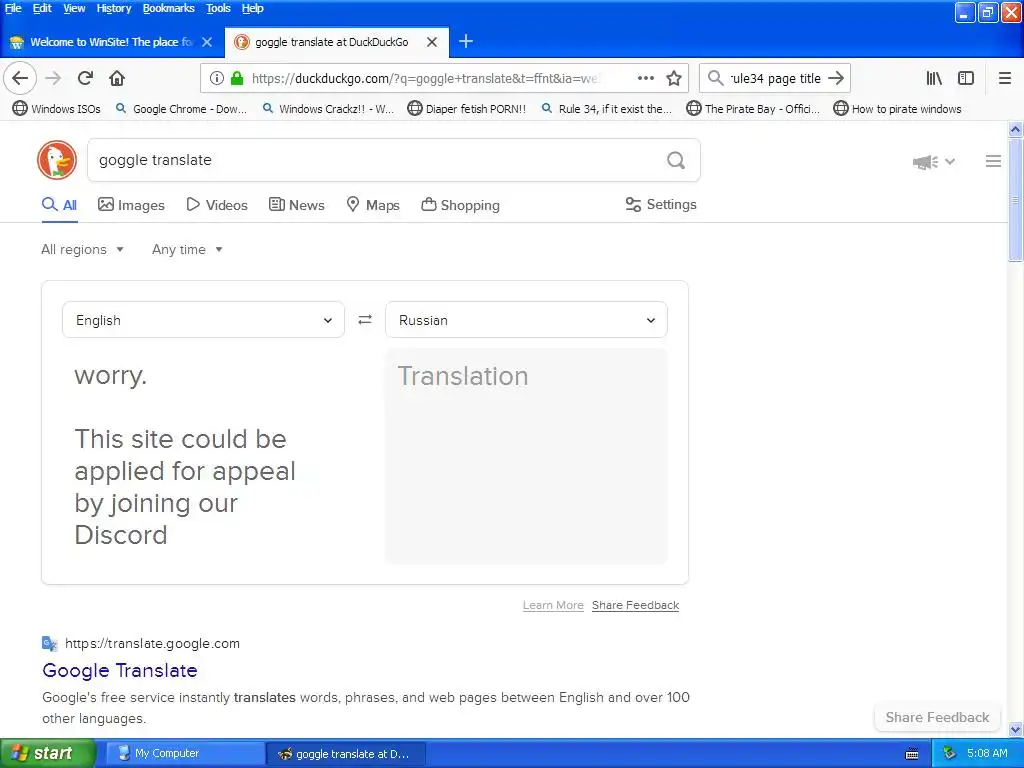Click the 5:08 AM taskbar clock
The height and width of the screenshot is (768, 1024).
tap(987, 754)
